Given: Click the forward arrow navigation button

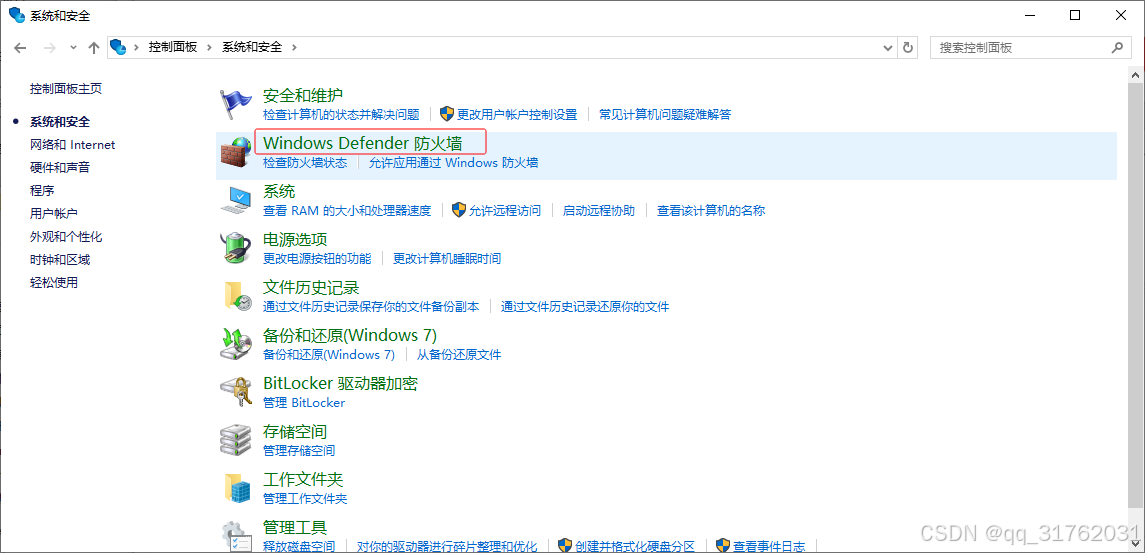Looking at the screenshot, I should [x=49, y=47].
